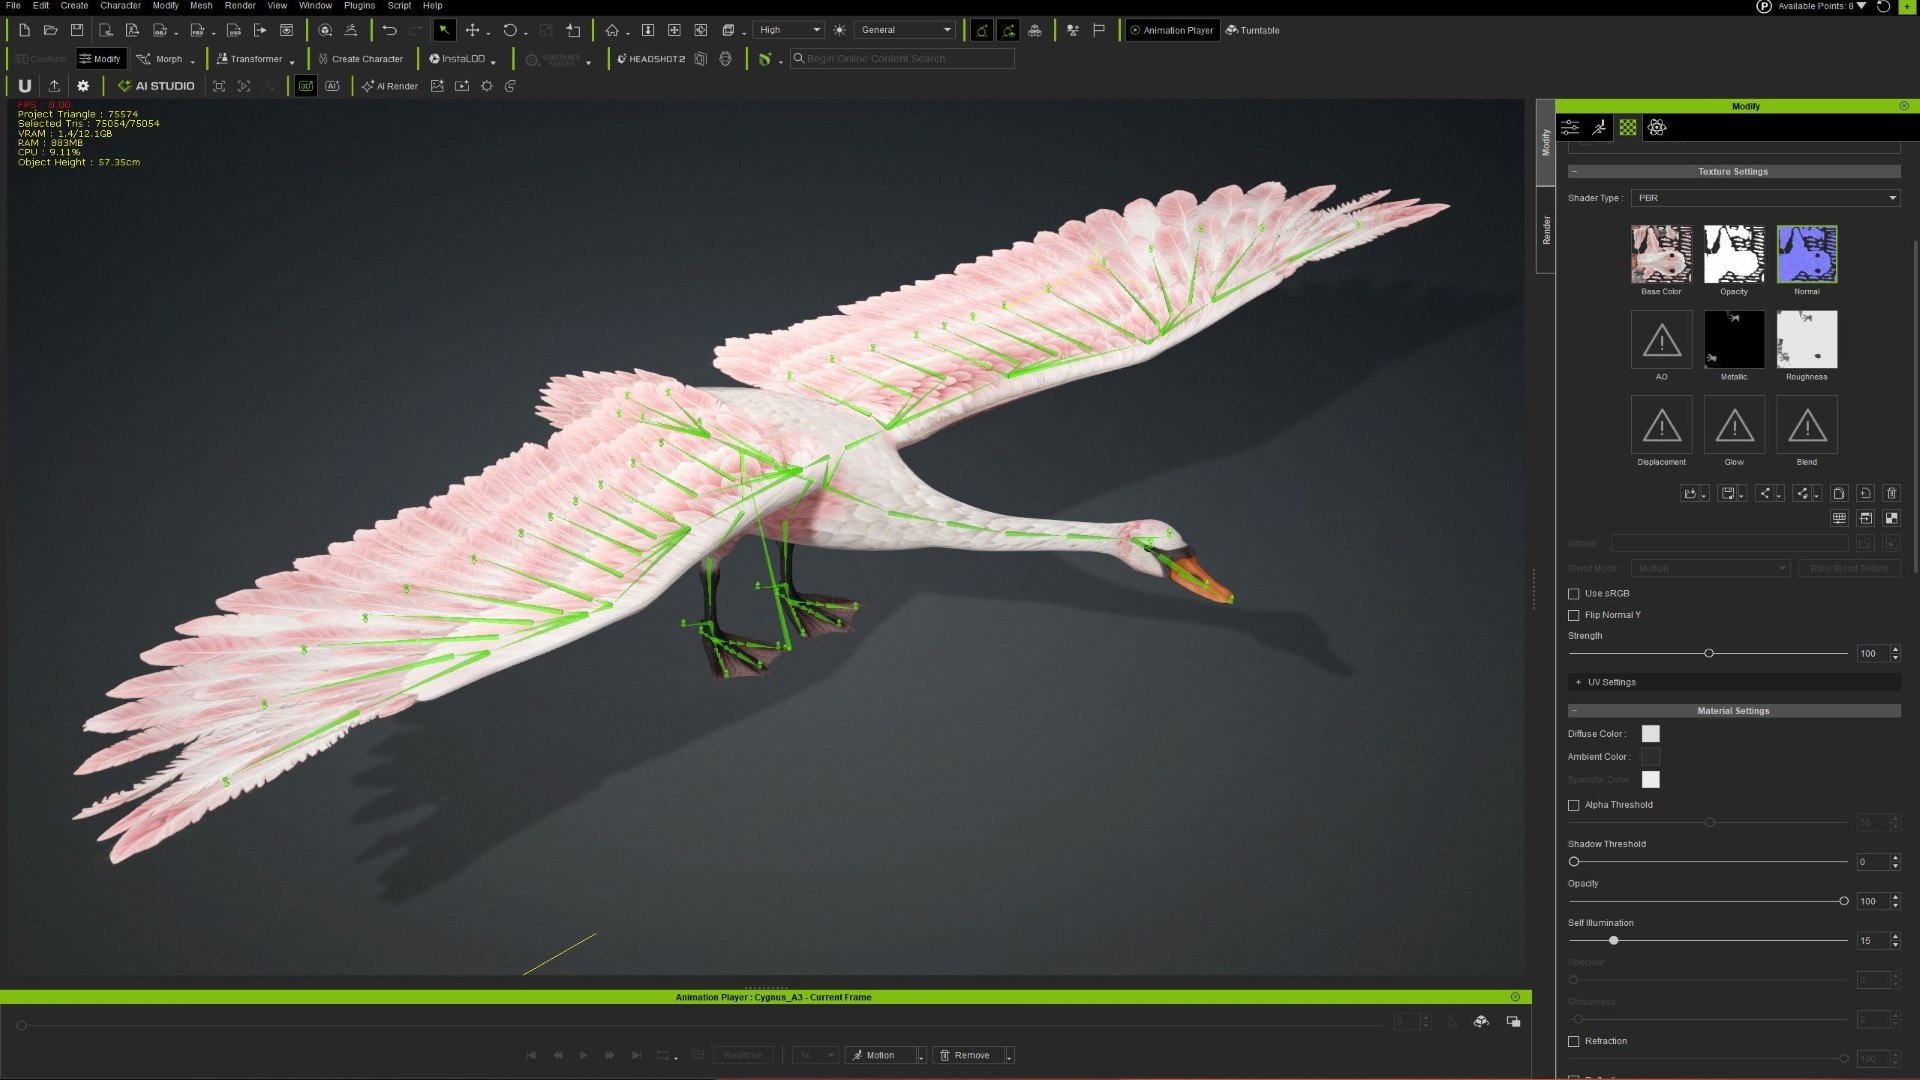
Task: Open the sliders Modify tab icon
Action: (x=1570, y=127)
